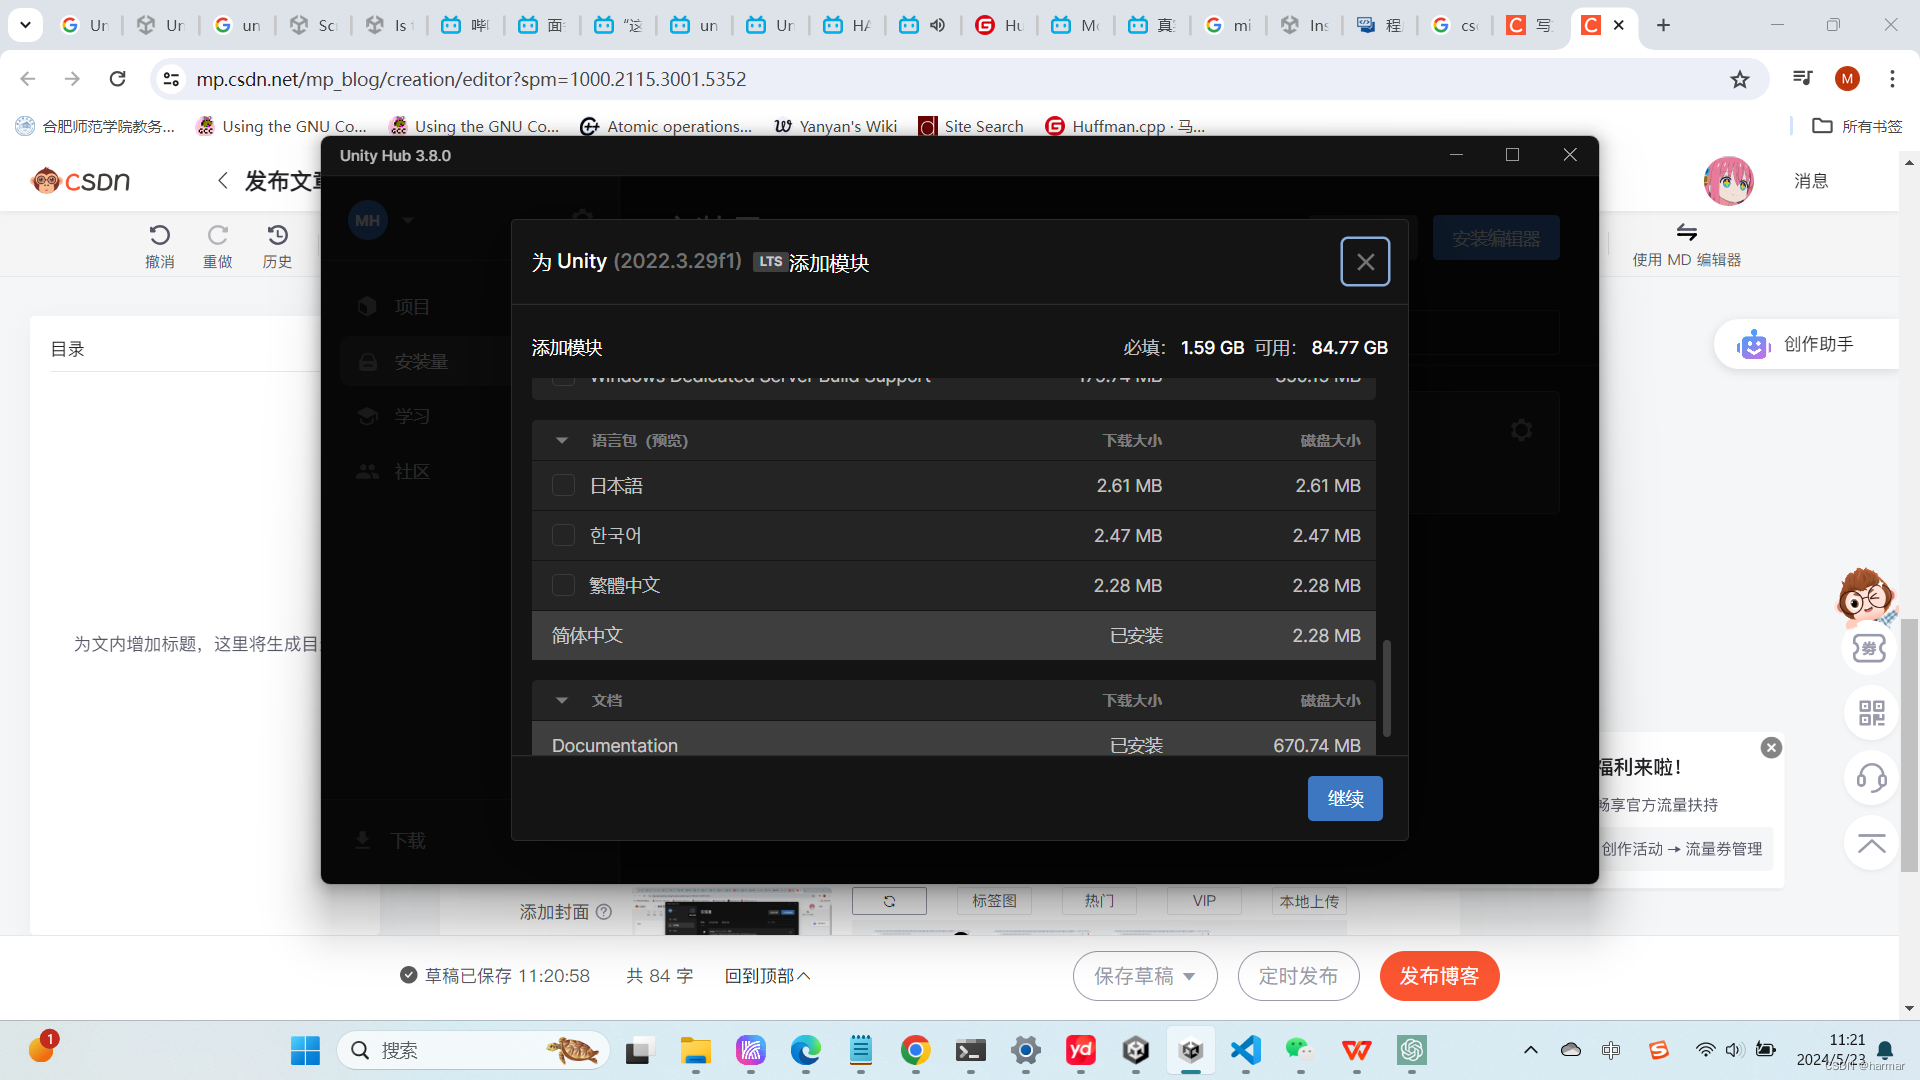Select the 本地上传 cover tab
1920x1080 pixels.
point(1309,901)
